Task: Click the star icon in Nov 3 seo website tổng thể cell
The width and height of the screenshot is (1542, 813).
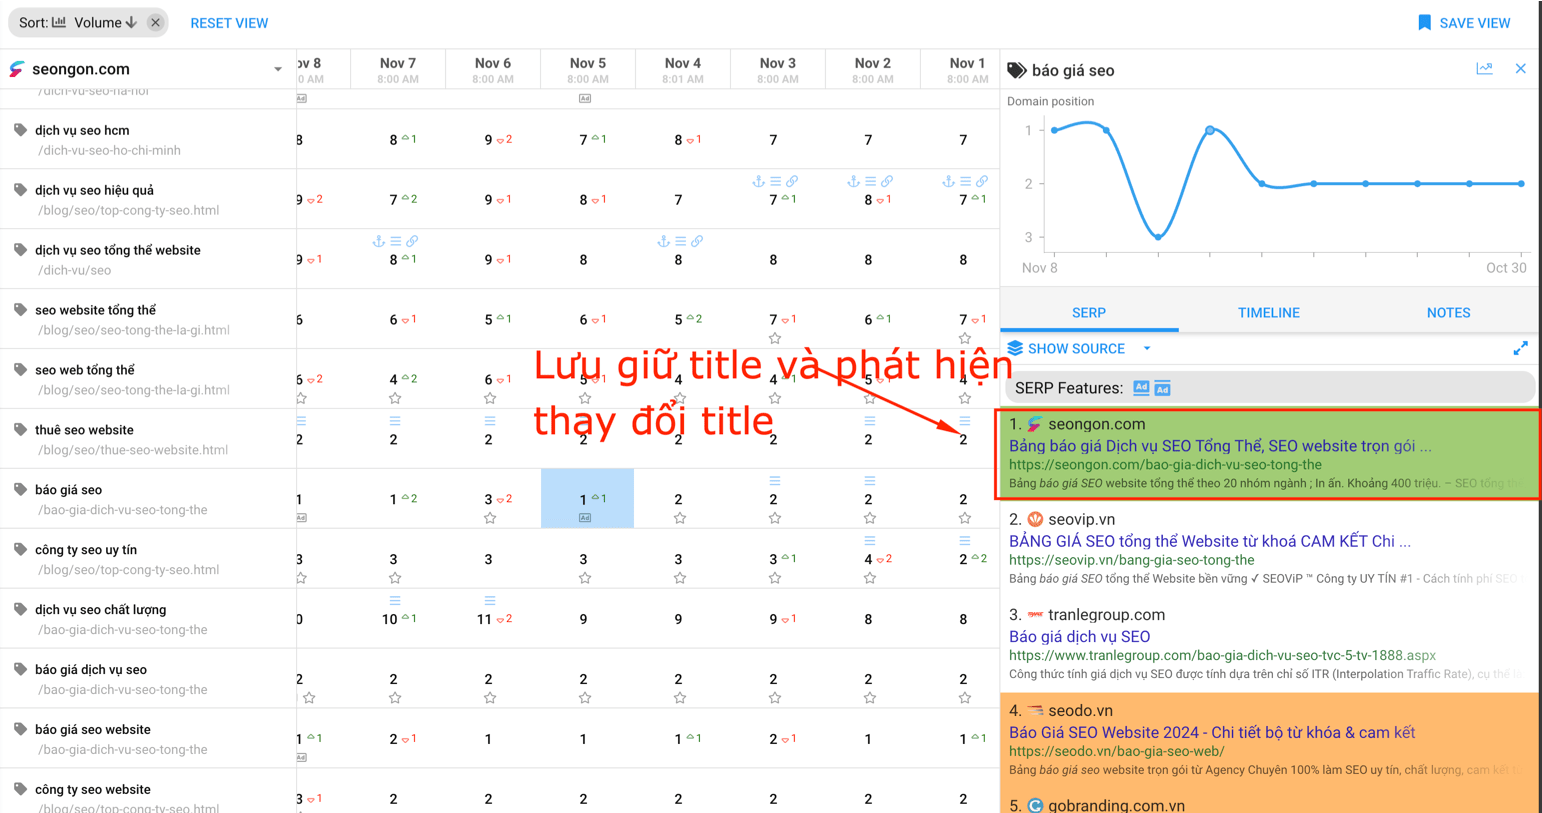Action: point(775,338)
